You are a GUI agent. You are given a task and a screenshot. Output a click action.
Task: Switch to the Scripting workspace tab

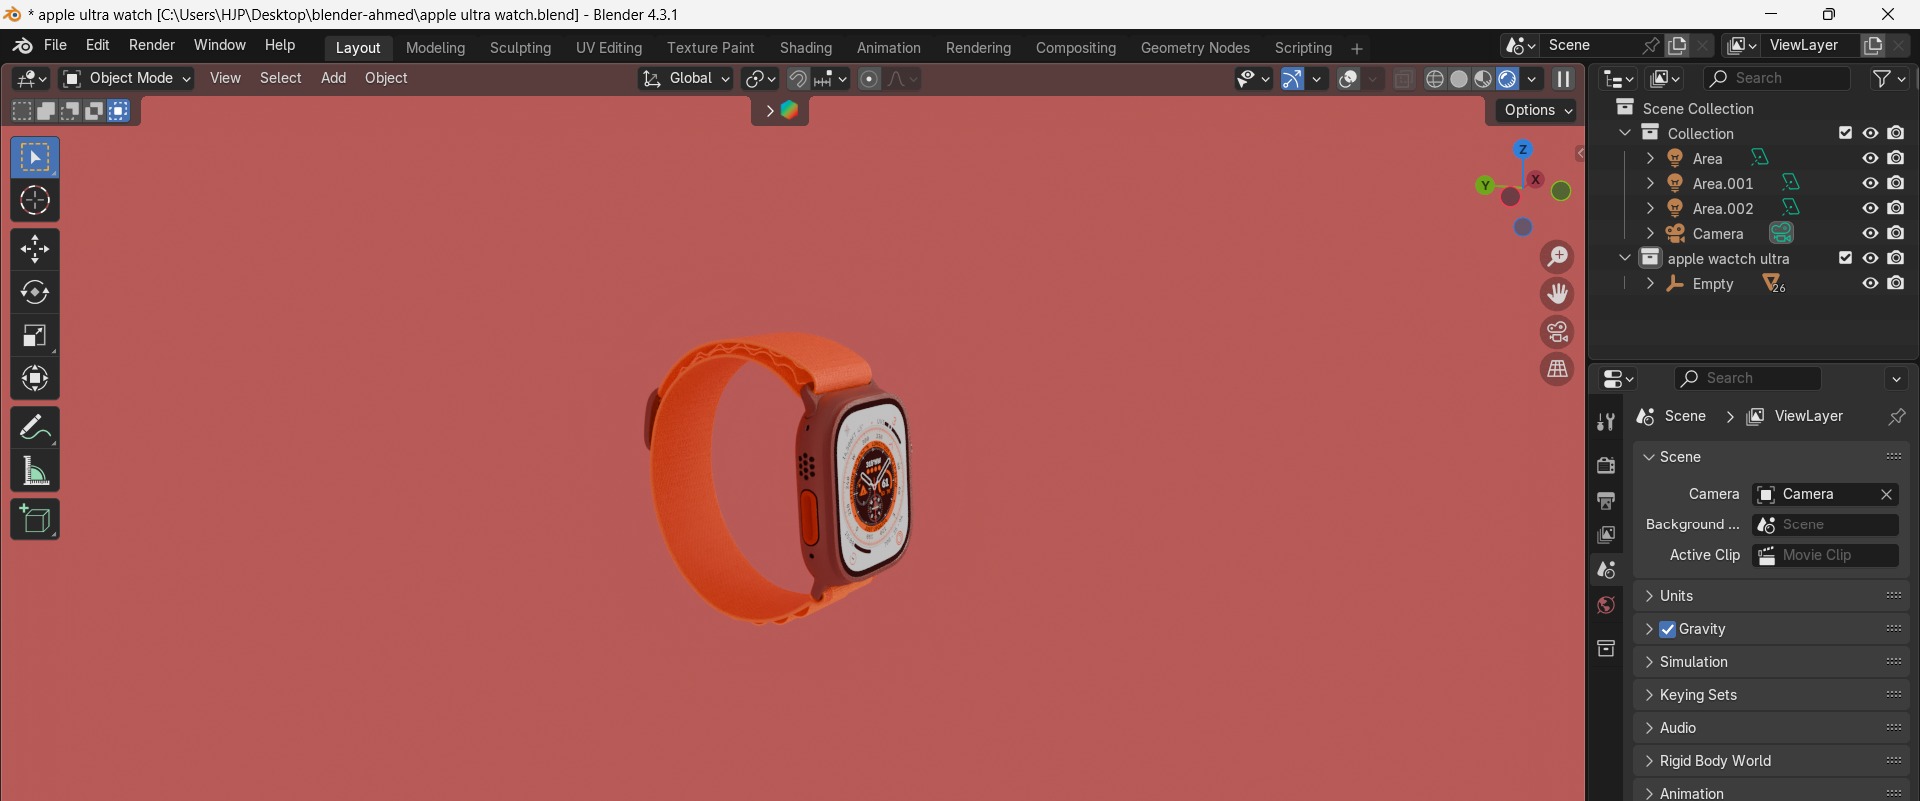[x=1303, y=48]
